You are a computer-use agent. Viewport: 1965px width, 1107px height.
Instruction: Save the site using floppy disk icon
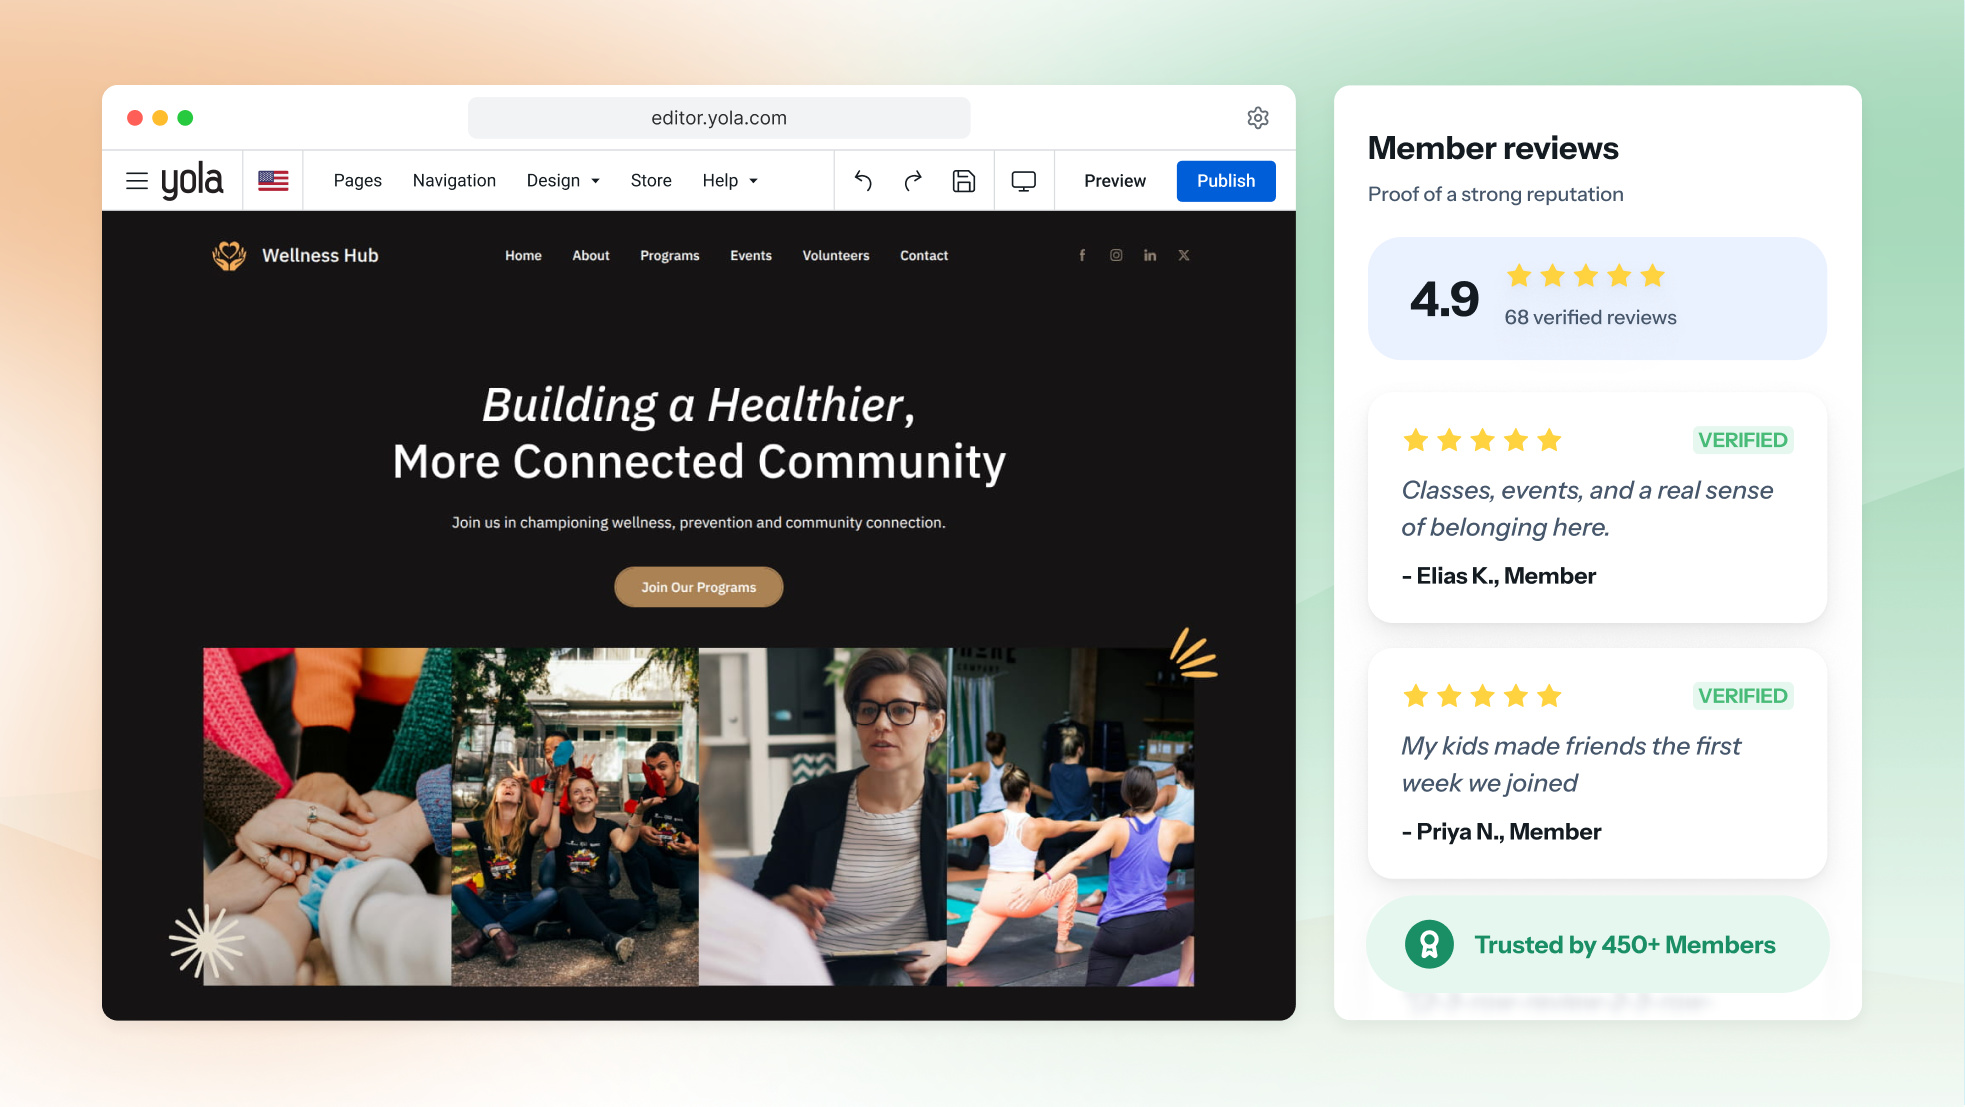coord(964,181)
